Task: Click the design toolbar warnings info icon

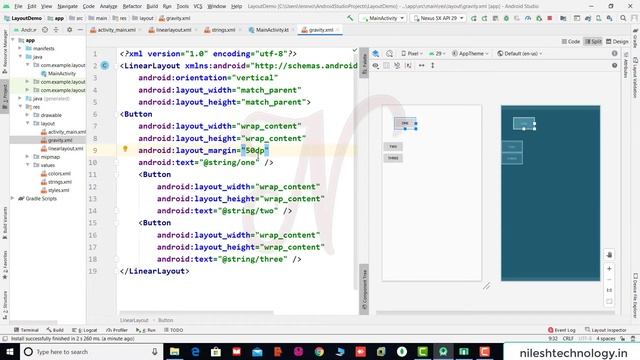Action: pyautogui.click(x=614, y=53)
